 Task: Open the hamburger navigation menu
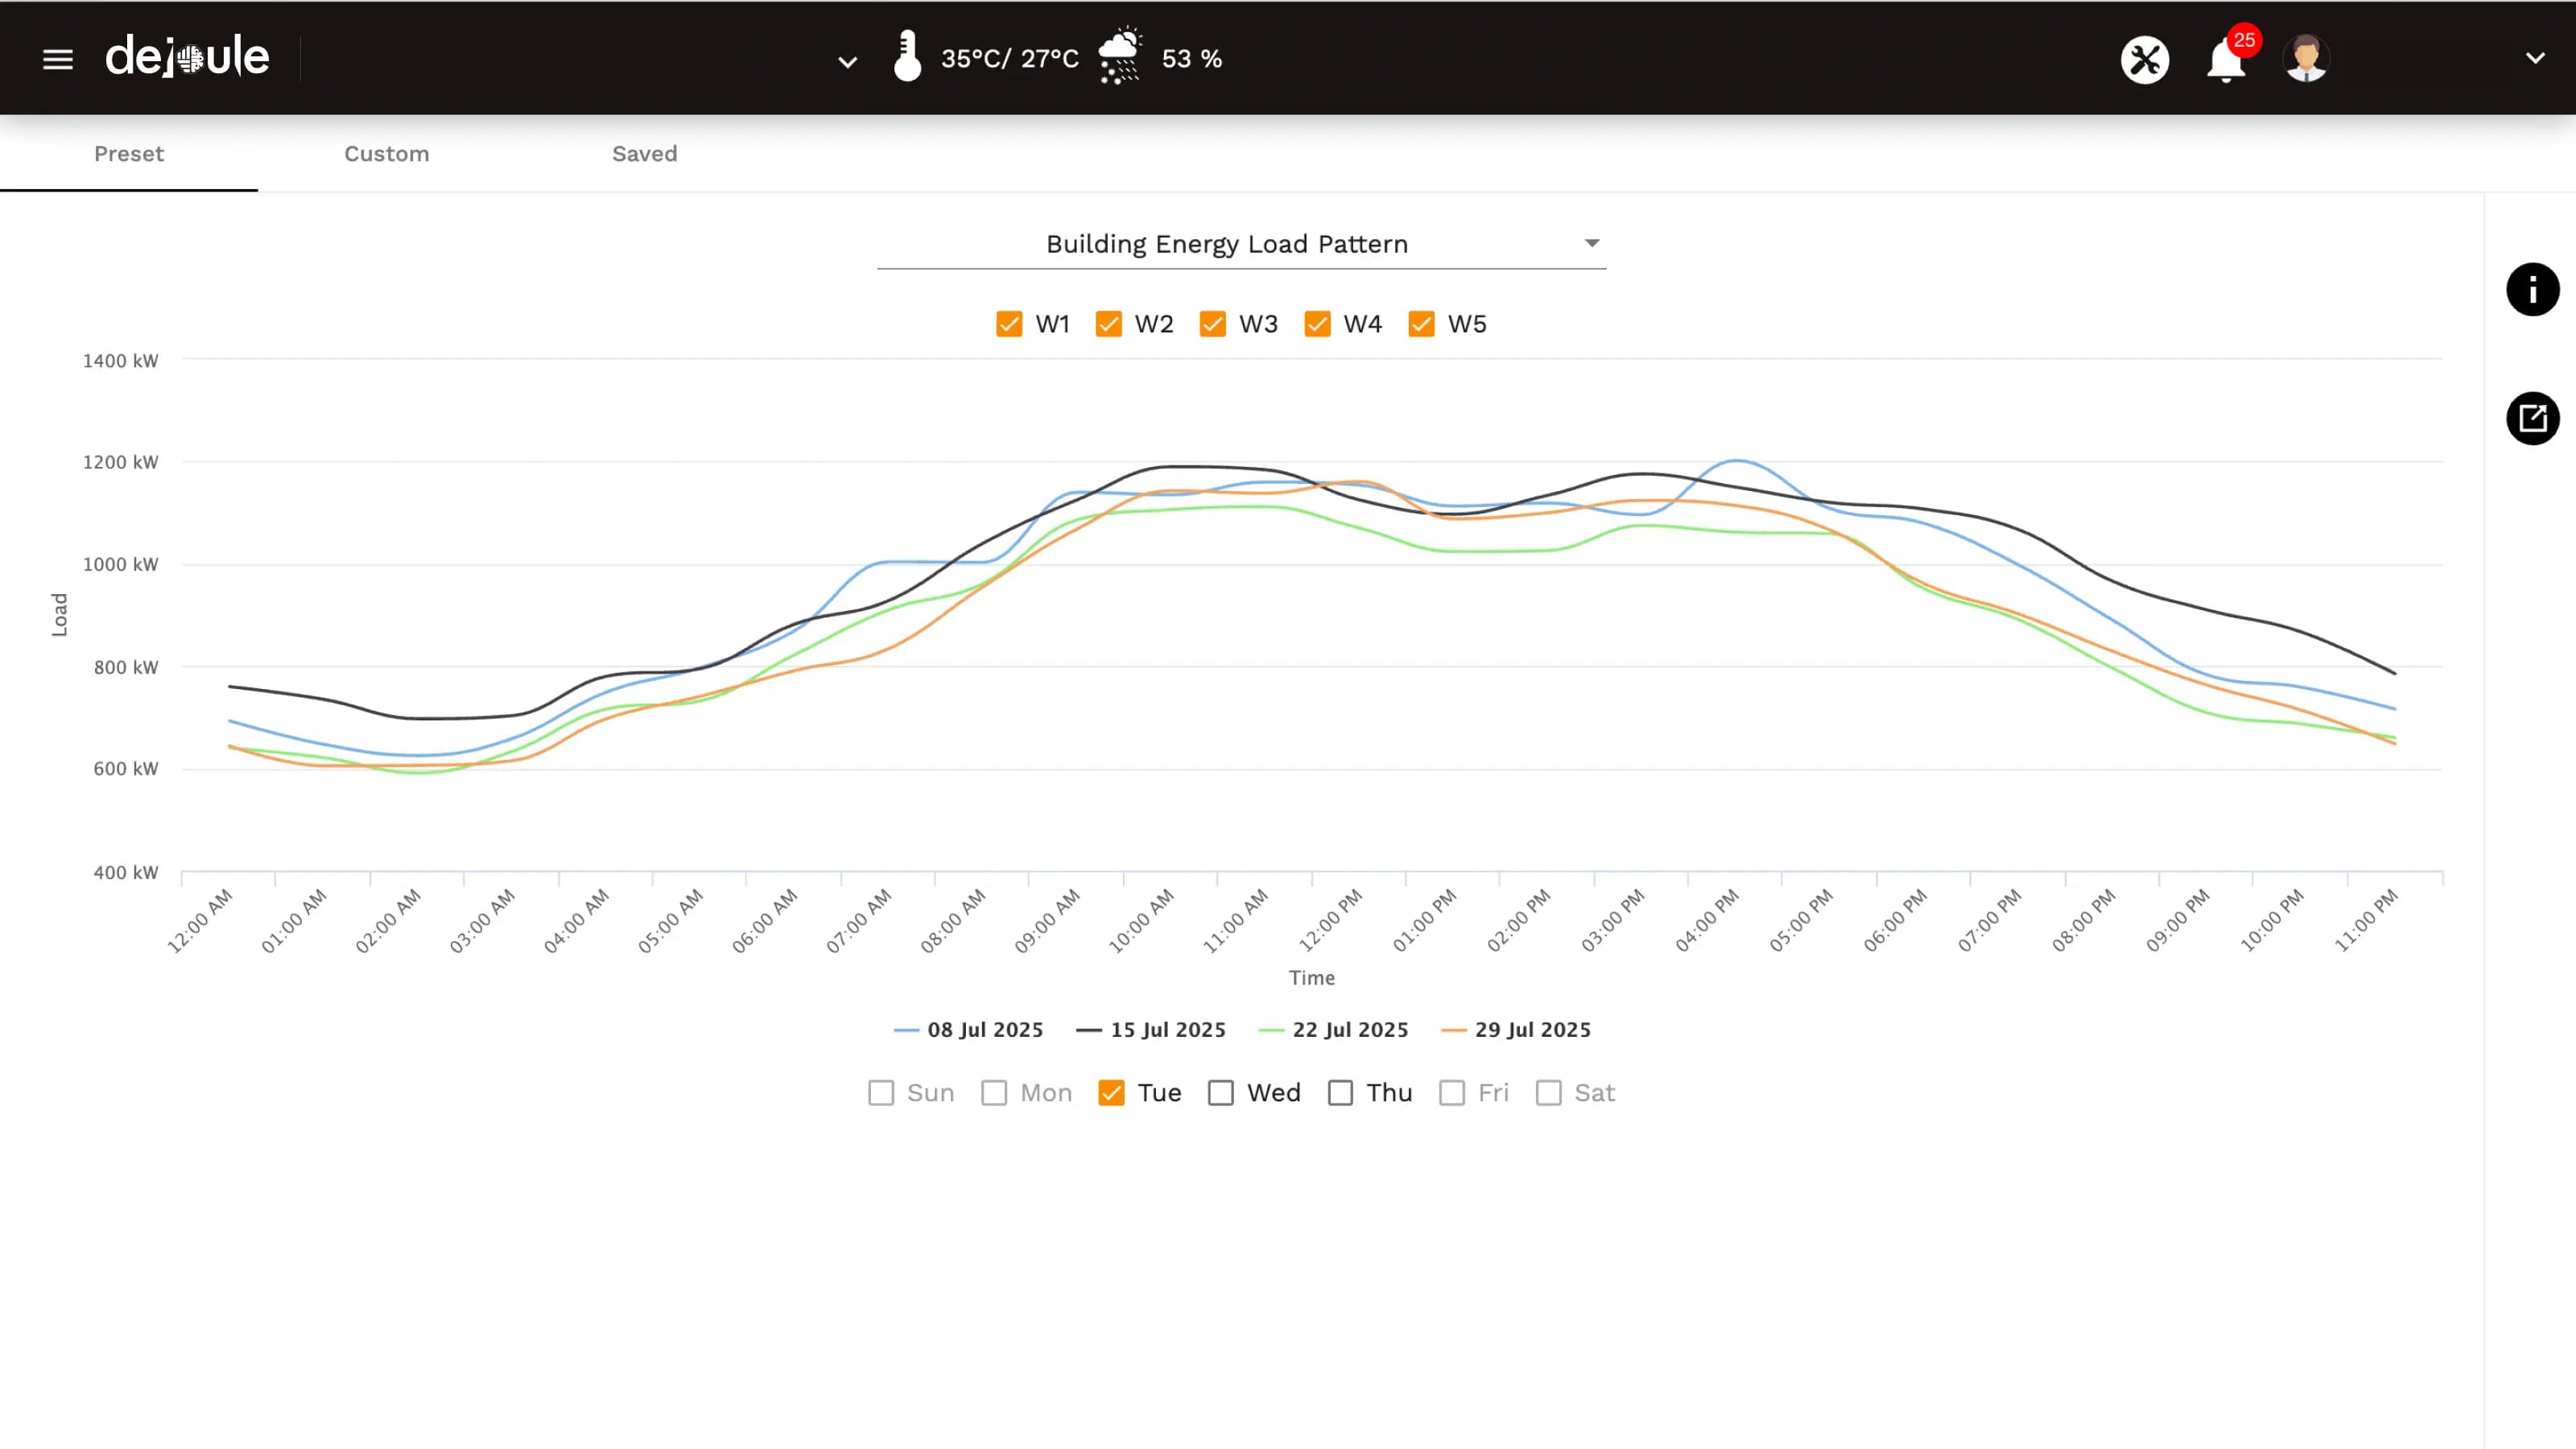click(x=58, y=59)
